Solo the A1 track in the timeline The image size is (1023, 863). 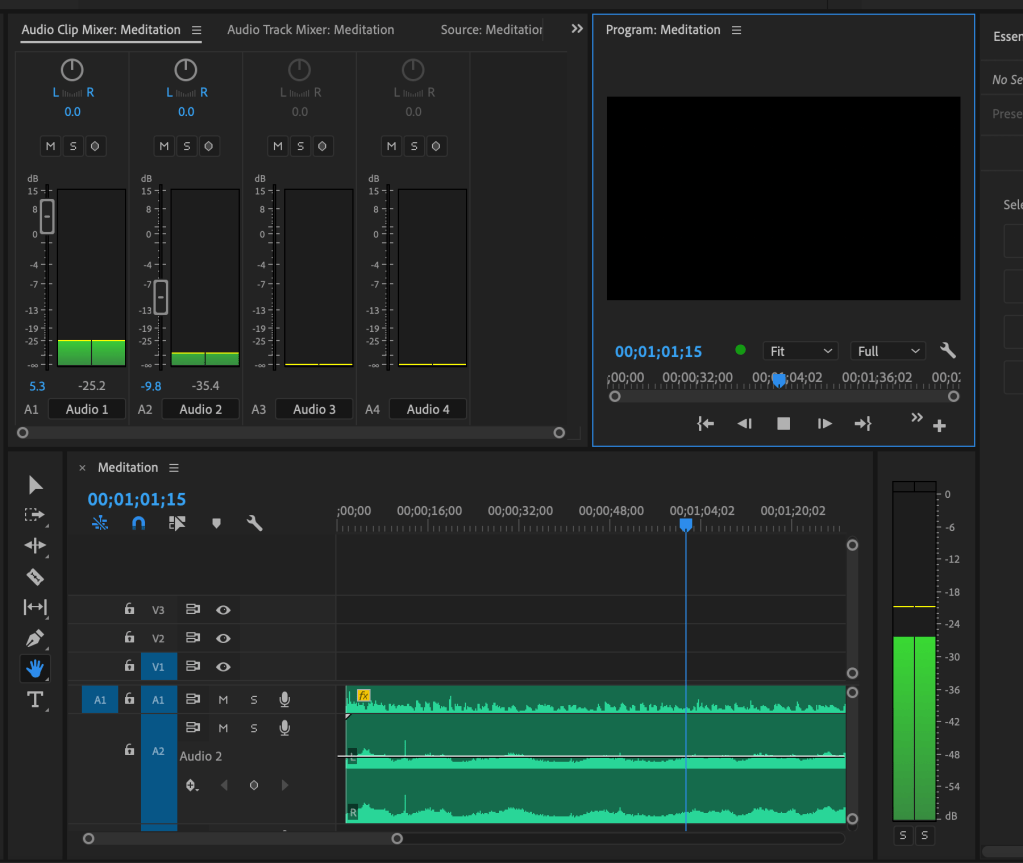click(254, 700)
